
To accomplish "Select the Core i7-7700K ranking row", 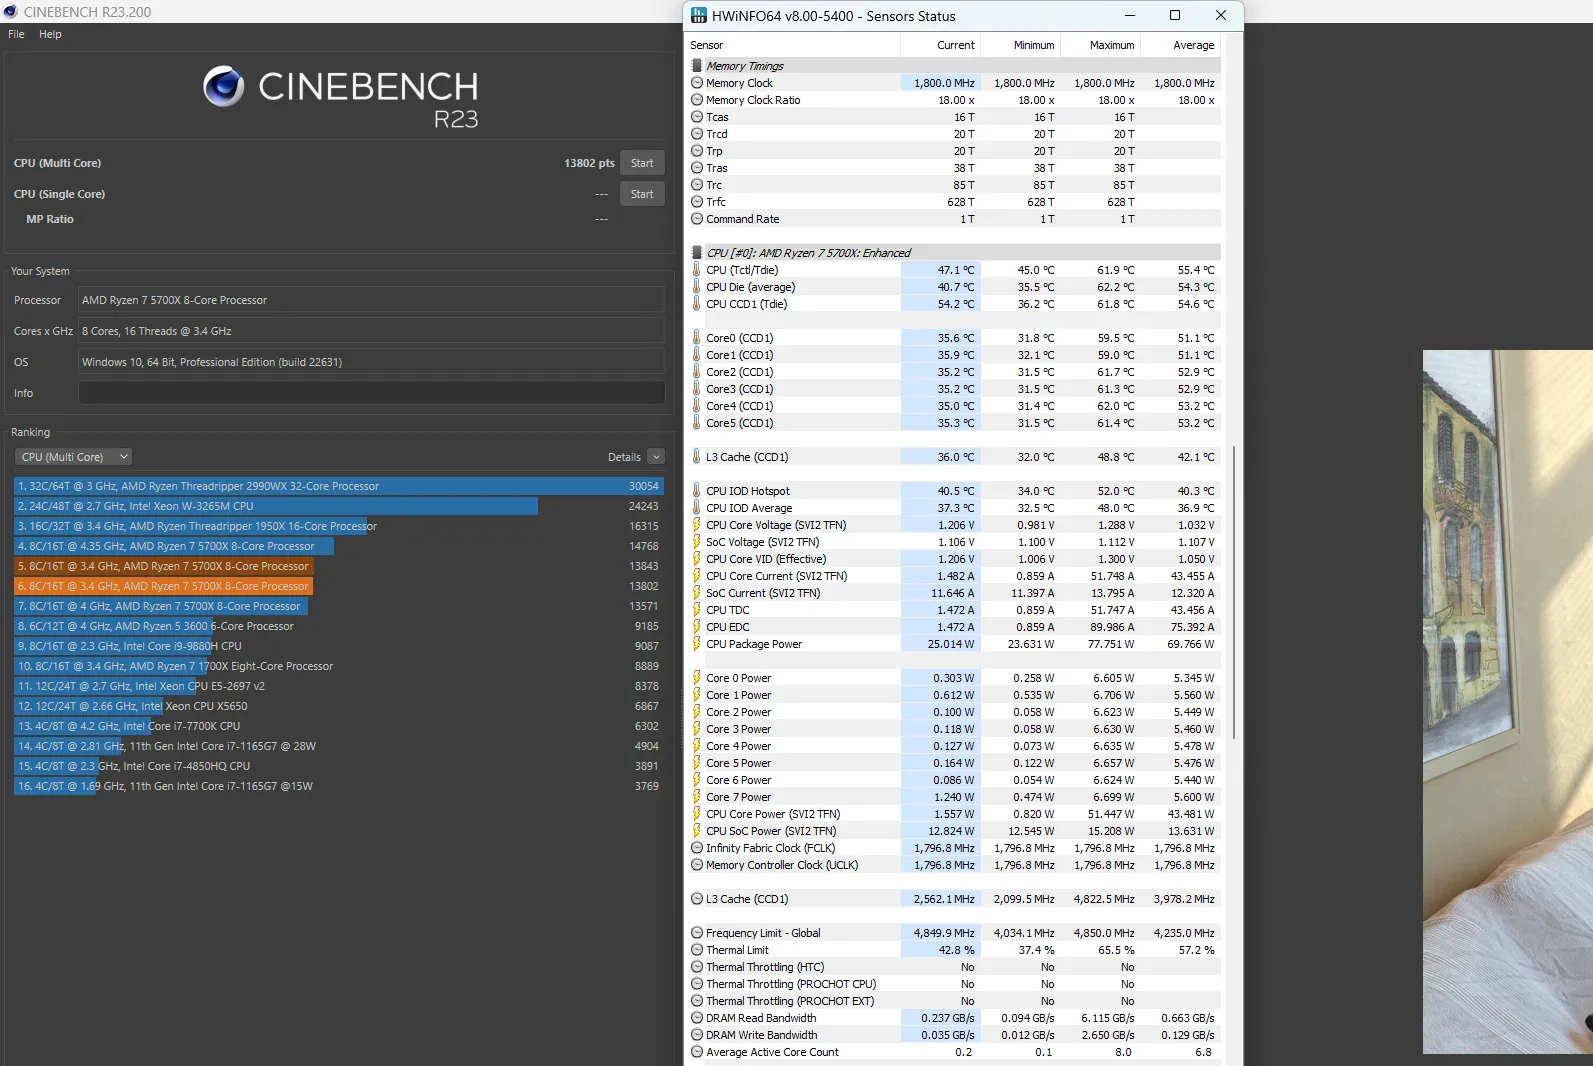I will point(339,726).
